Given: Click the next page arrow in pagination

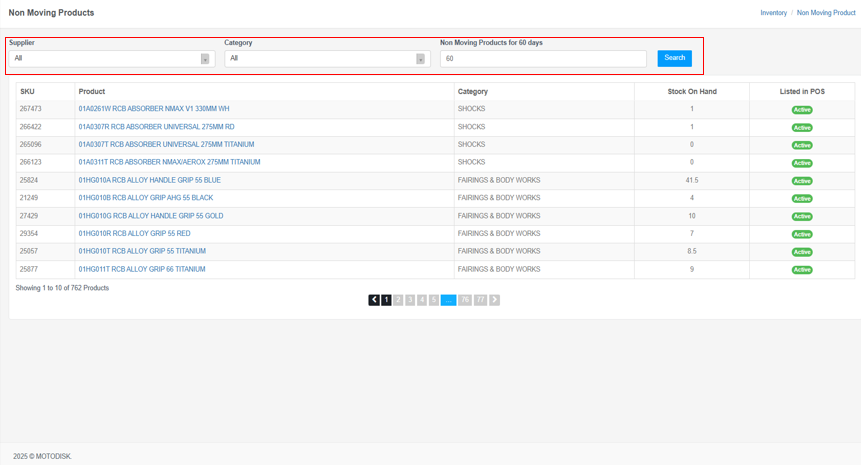Looking at the screenshot, I should (494, 300).
